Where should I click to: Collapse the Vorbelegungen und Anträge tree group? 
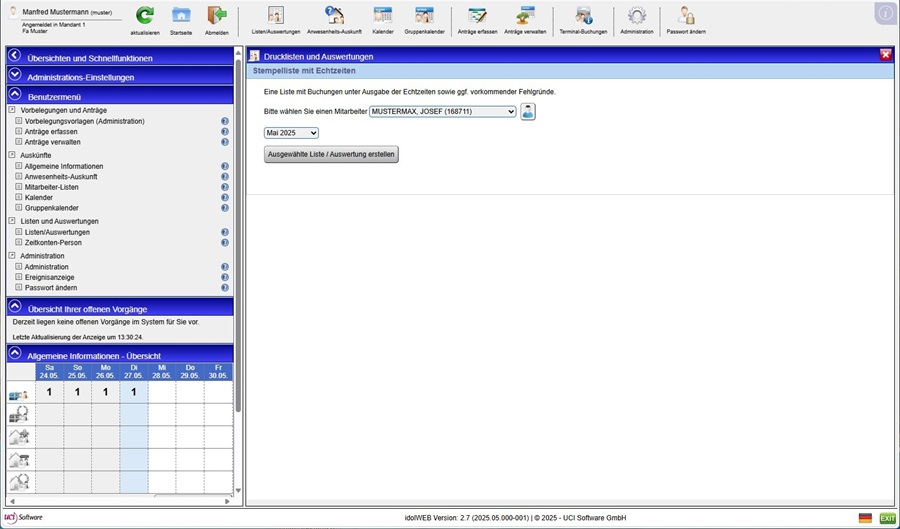(12, 110)
